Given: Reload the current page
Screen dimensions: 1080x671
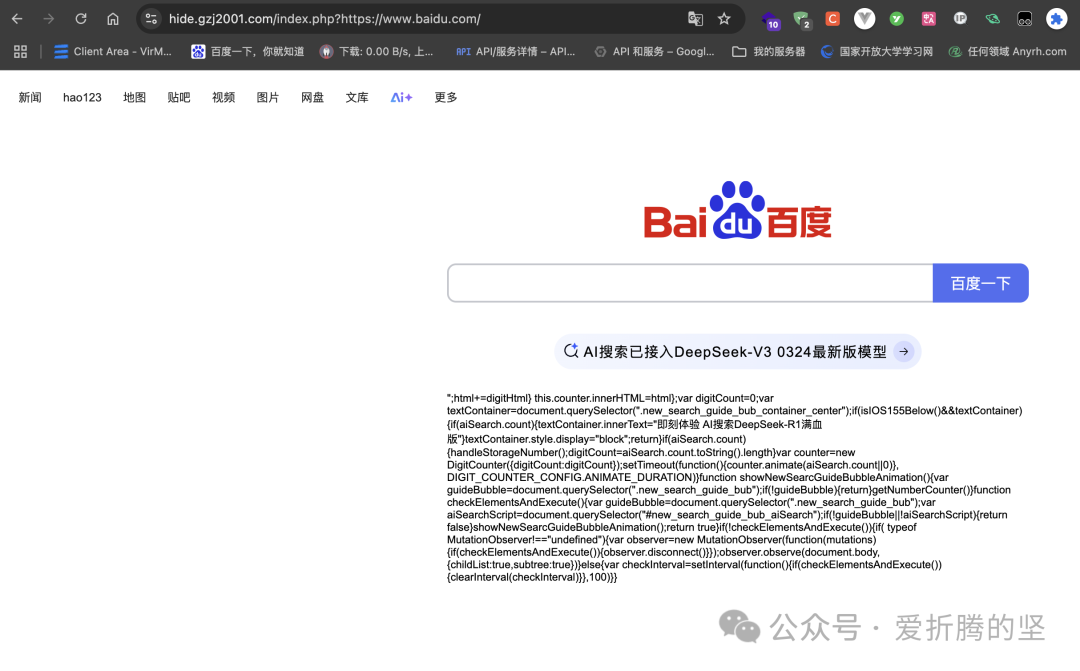Looking at the screenshot, I should coord(81,19).
